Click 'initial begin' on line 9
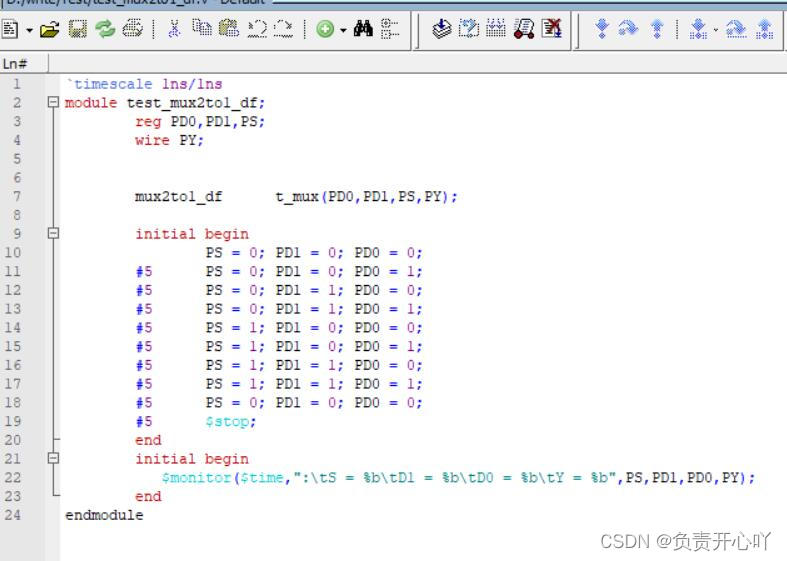This screenshot has width=787, height=561. 192,234
